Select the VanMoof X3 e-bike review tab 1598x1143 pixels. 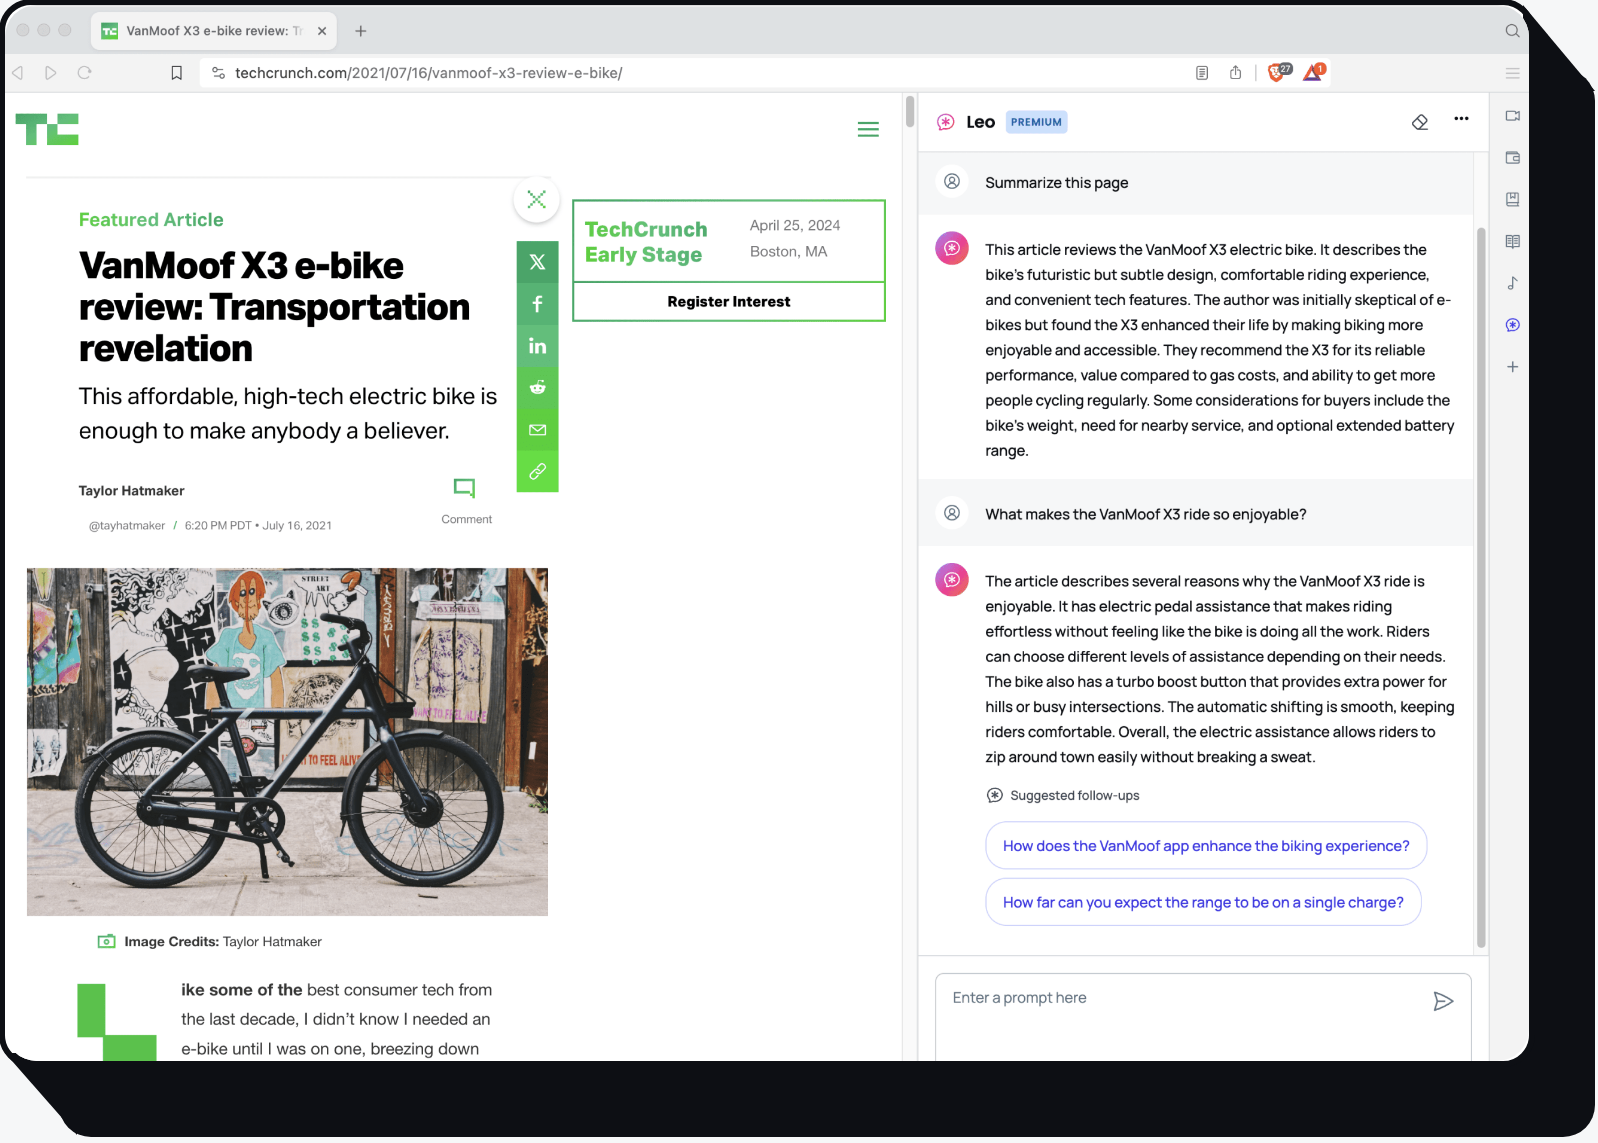coord(214,31)
